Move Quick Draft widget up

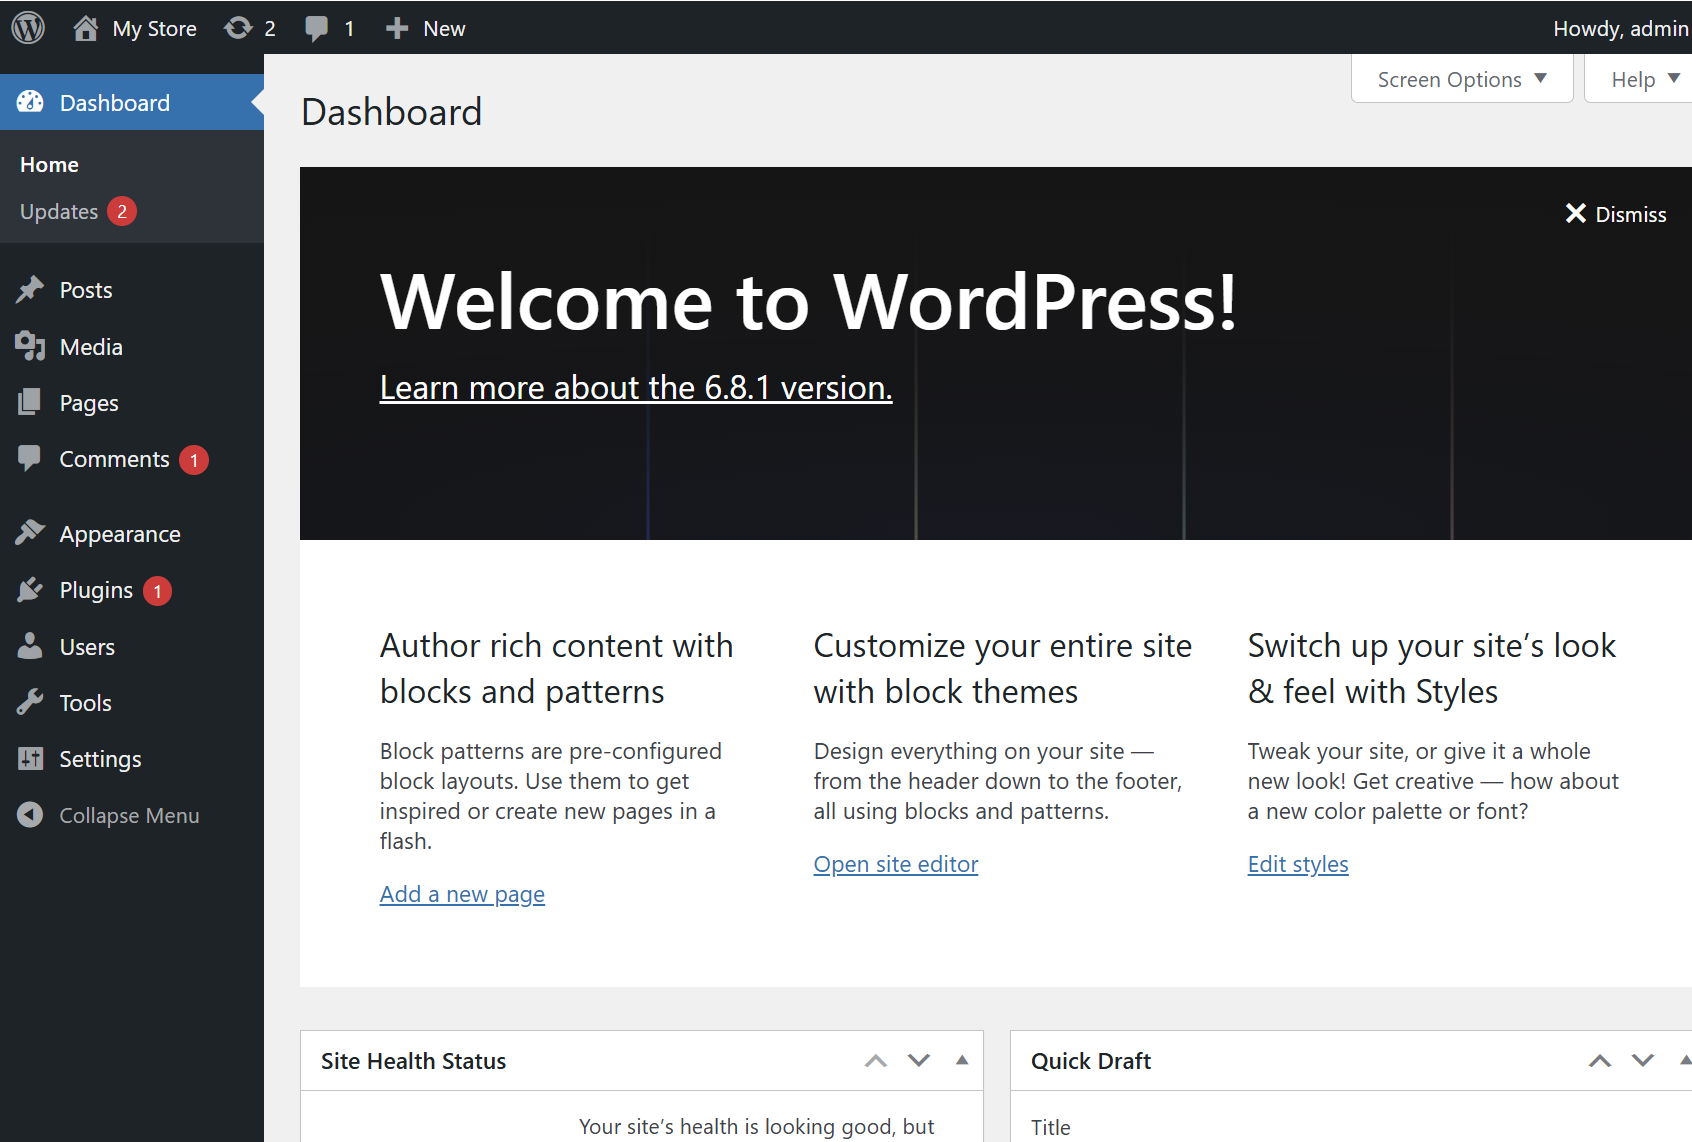(x=1600, y=1061)
